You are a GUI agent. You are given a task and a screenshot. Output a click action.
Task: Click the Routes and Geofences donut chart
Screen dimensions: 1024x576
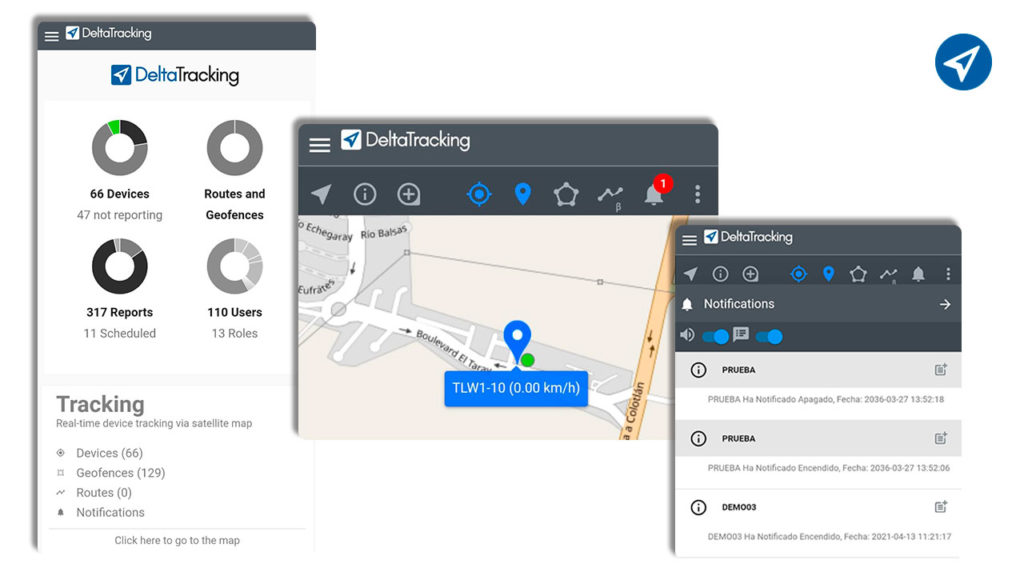pyautogui.click(x=234, y=148)
